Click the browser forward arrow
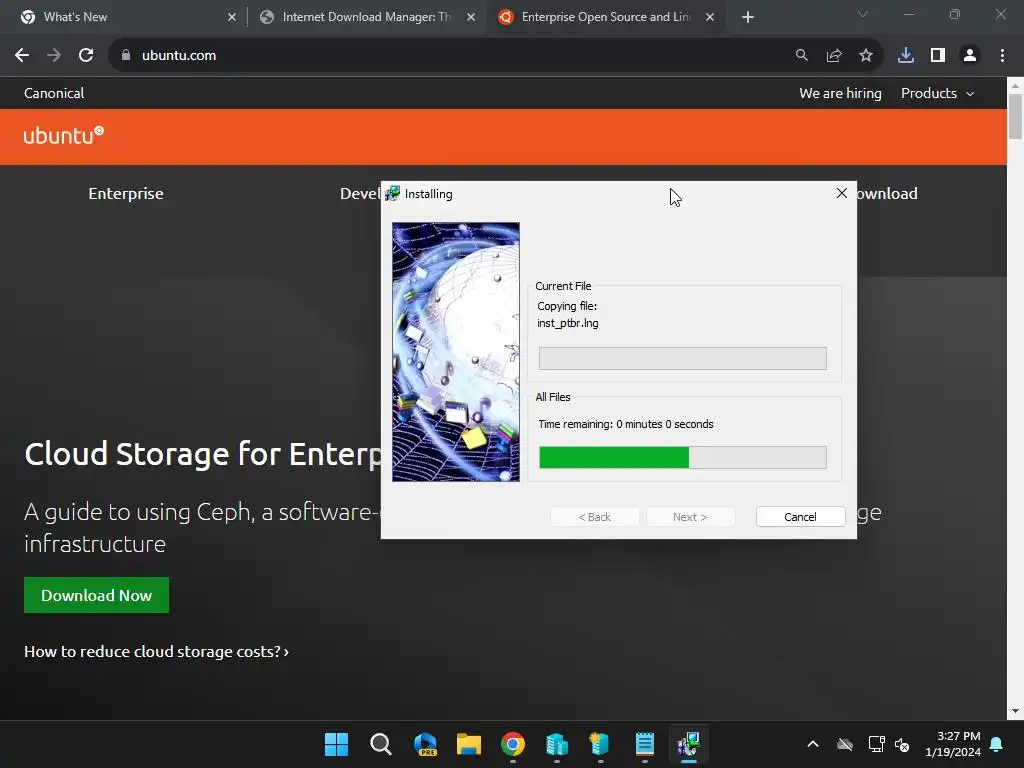 coord(54,56)
